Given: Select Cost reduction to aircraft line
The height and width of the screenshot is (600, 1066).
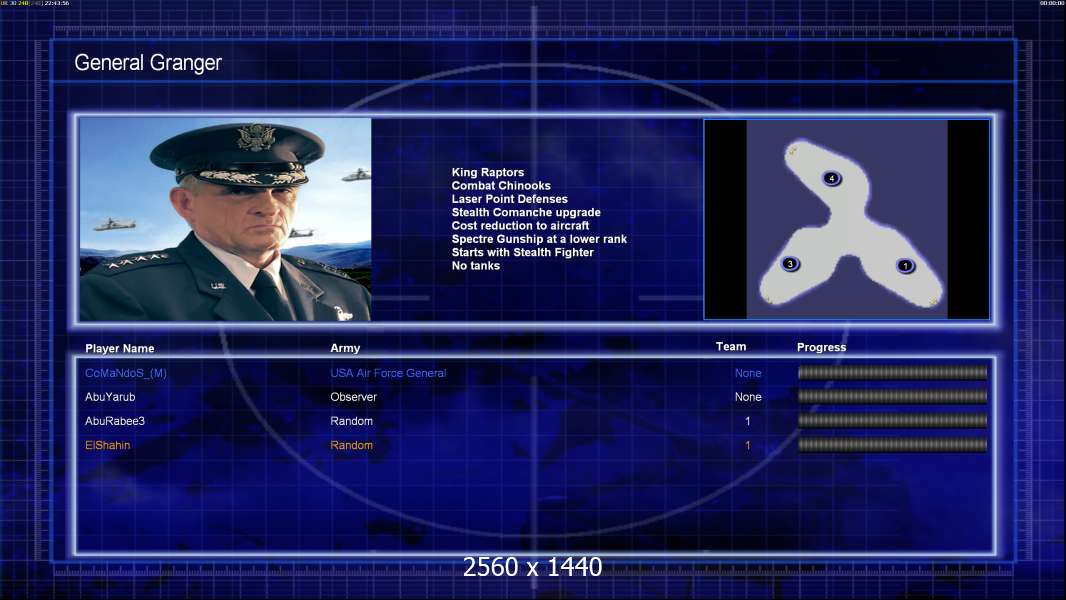Looking at the screenshot, I should pyautogui.click(x=520, y=226).
